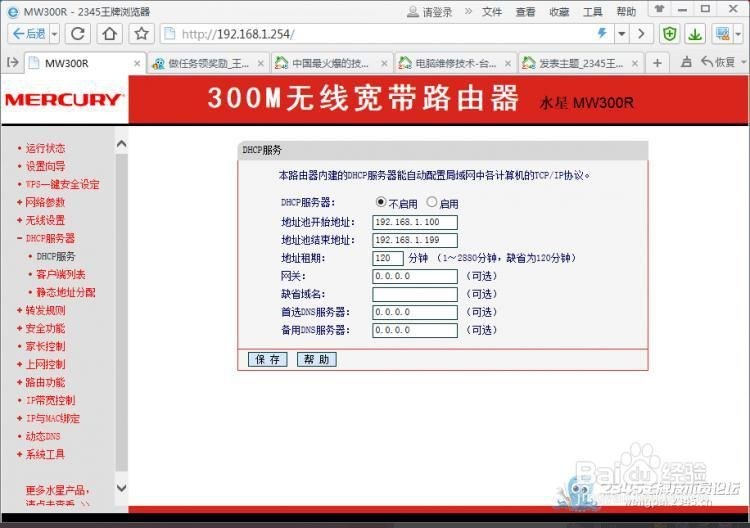Viewport: 750px width, 528px height.
Task: Expand the 安全功能 menu
Action: pyautogui.click(x=45, y=329)
